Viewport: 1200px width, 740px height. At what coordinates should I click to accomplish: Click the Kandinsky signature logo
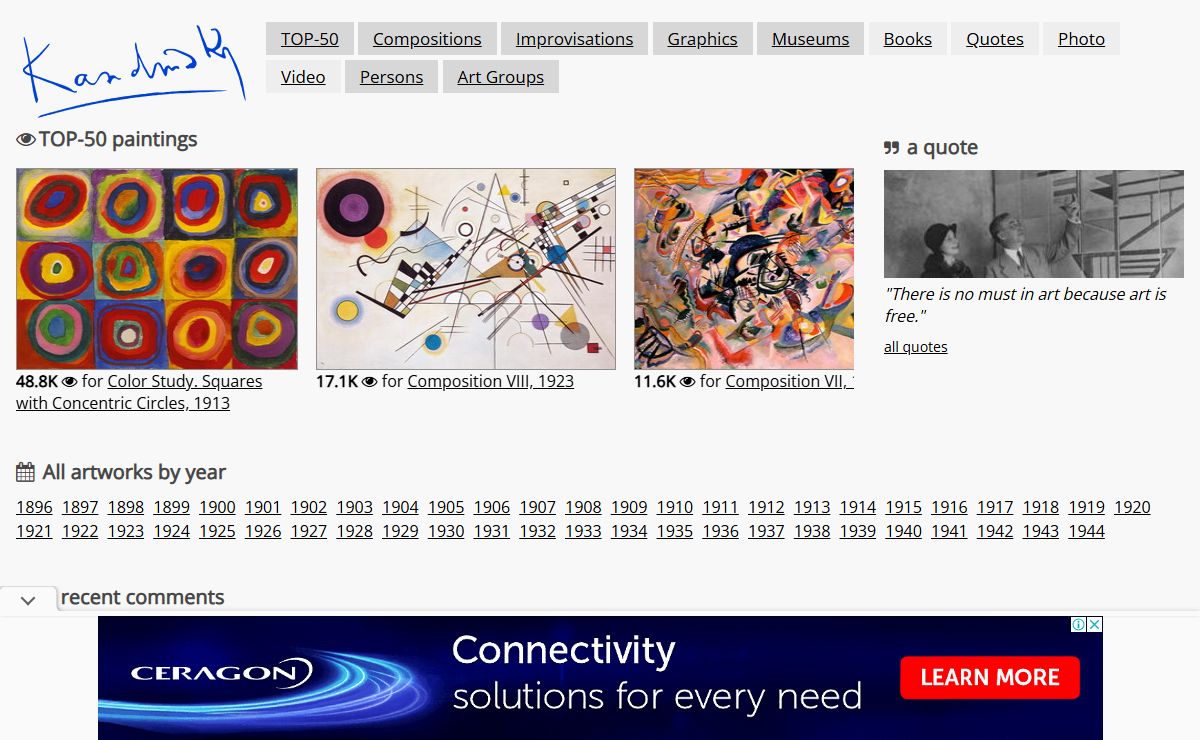pyautogui.click(x=133, y=73)
